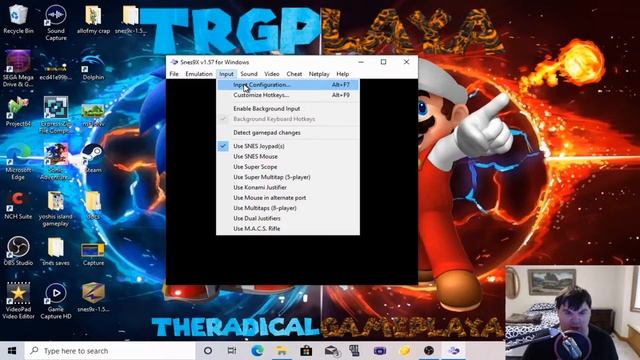This screenshot has height=360, width=640.
Task: Click the 'Type here to search' box
Action: click(110, 351)
